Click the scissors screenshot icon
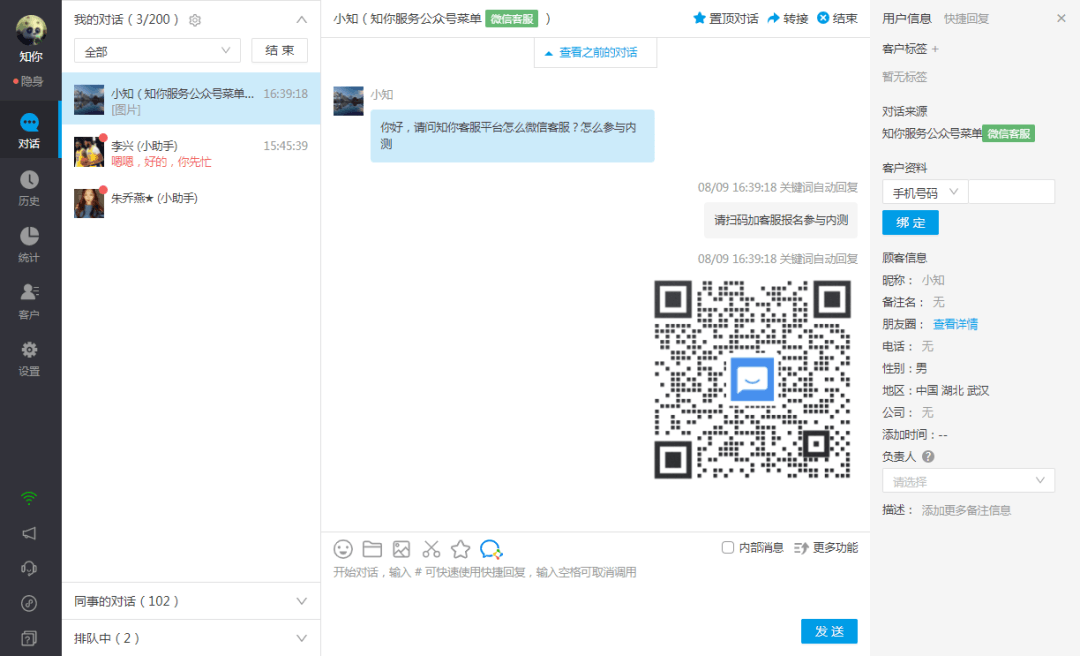The height and width of the screenshot is (656, 1080). pyautogui.click(x=431, y=549)
